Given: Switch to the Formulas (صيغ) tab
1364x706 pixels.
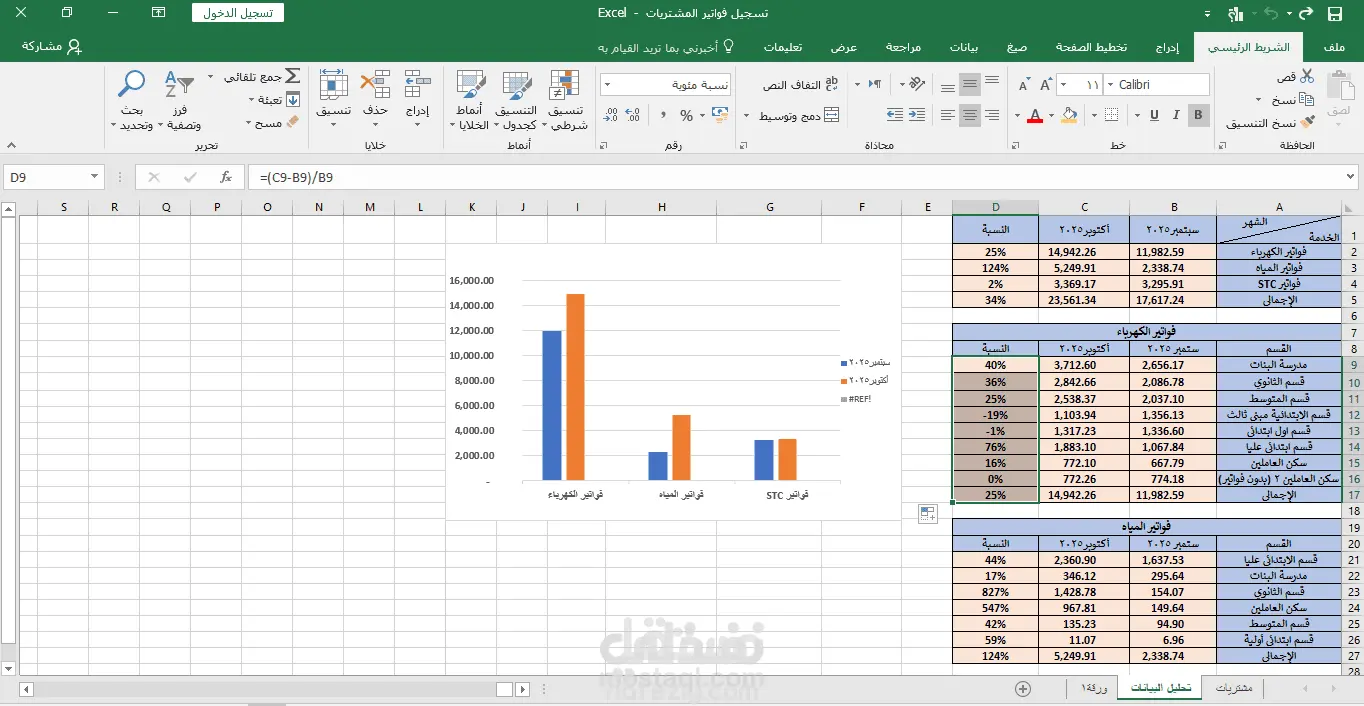Looking at the screenshot, I should (1017, 47).
